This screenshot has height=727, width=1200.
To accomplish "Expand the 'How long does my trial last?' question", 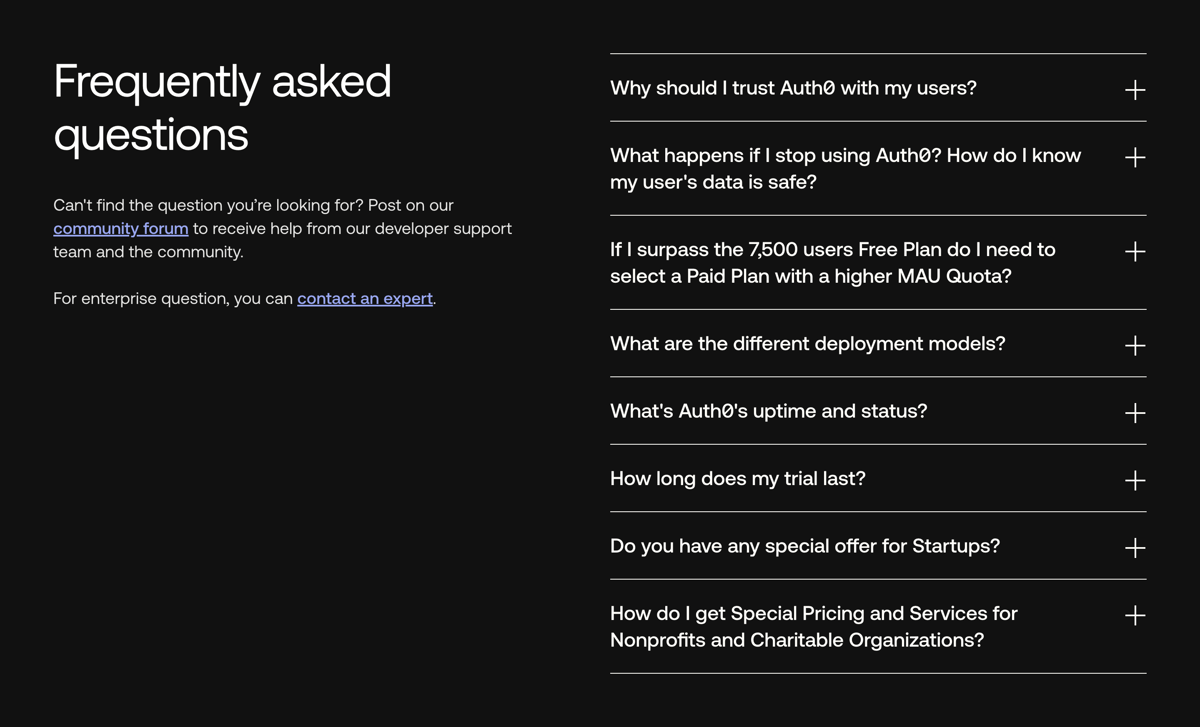I will pos(737,479).
